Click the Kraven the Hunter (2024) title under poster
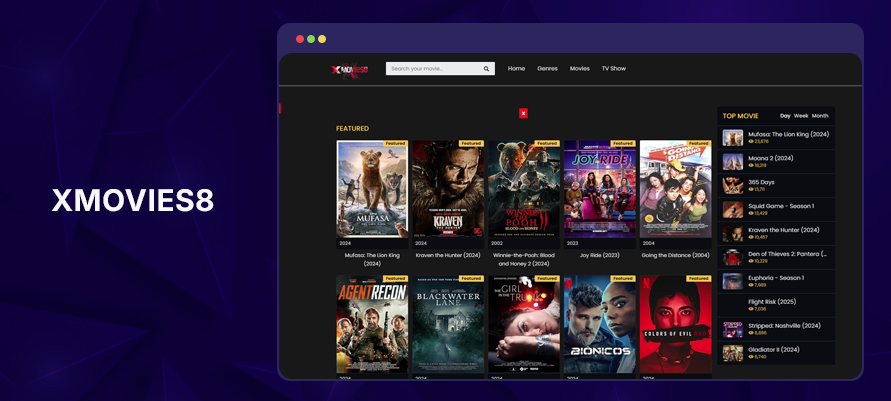The height and width of the screenshot is (401, 891). [448, 256]
